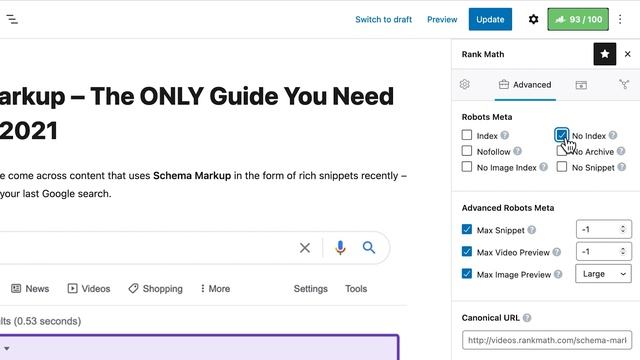640x360 pixels.
Task: Click the help icon next to Canonical URL
Action: (x=527, y=318)
